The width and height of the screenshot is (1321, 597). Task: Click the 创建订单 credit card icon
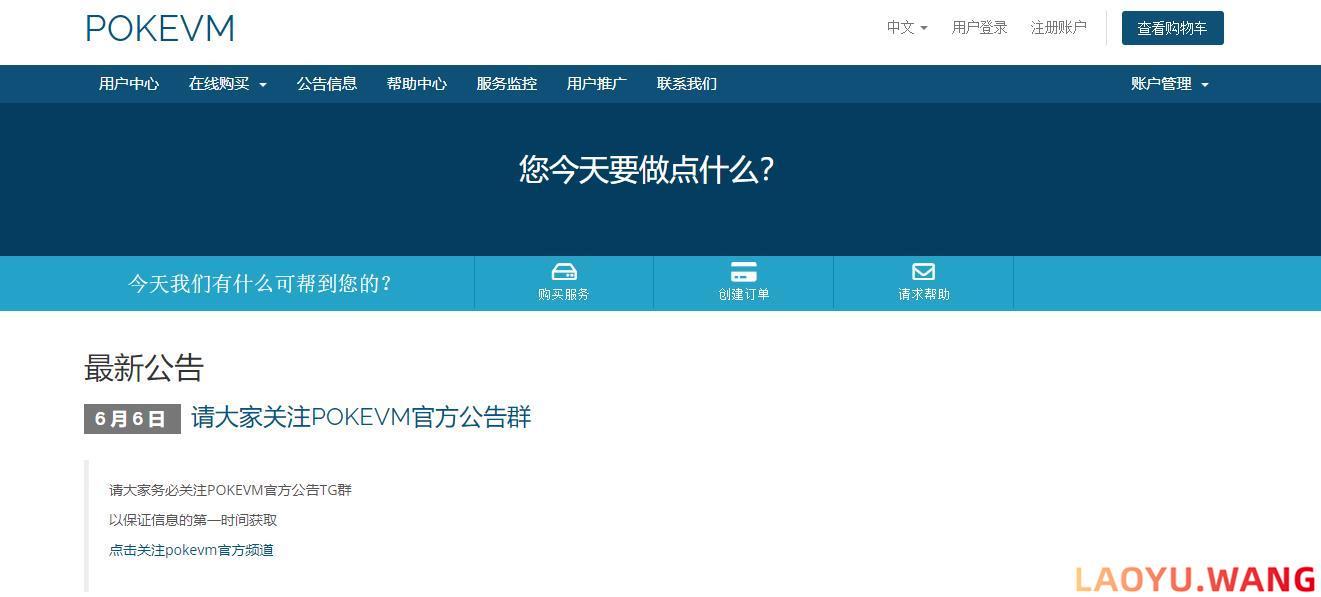point(744,272)
